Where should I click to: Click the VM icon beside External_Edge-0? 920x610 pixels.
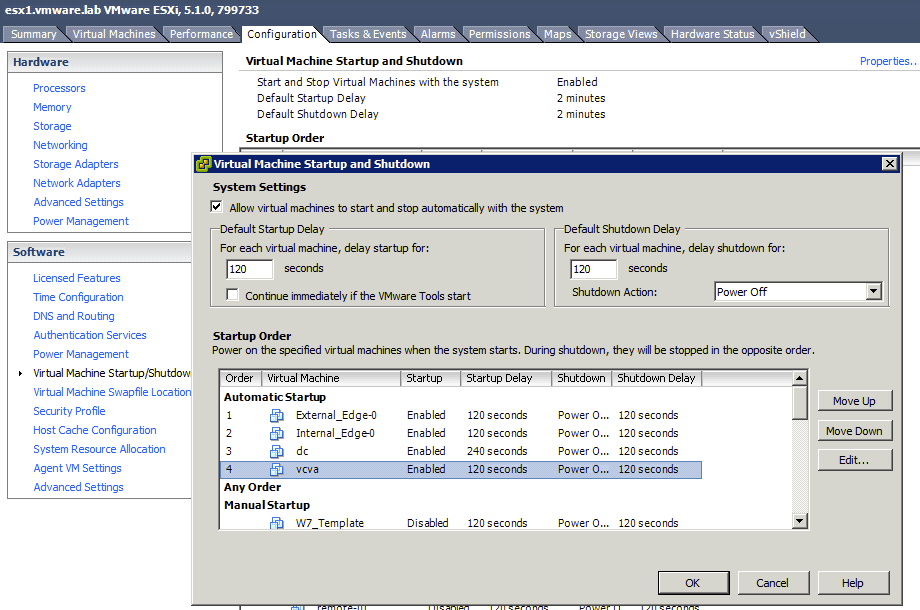(x=277, y=415)
